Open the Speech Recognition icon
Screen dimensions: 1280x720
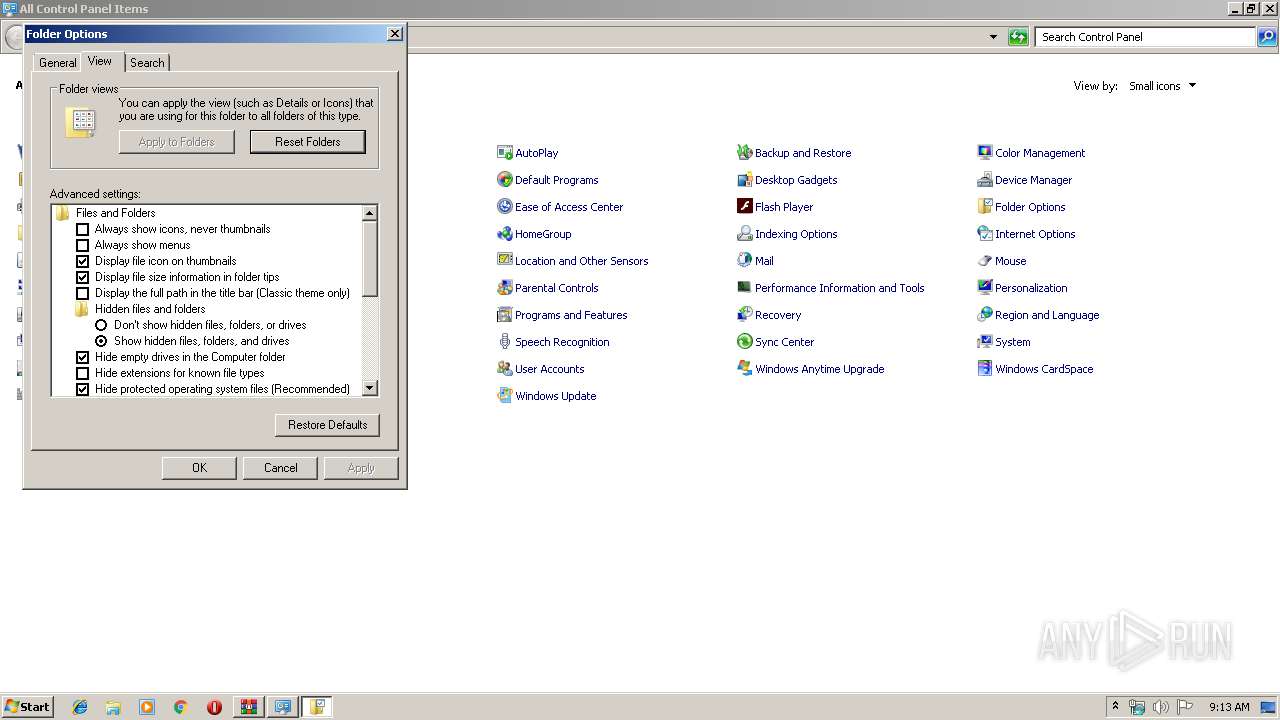pyautogui.click(x=553, y=342)
